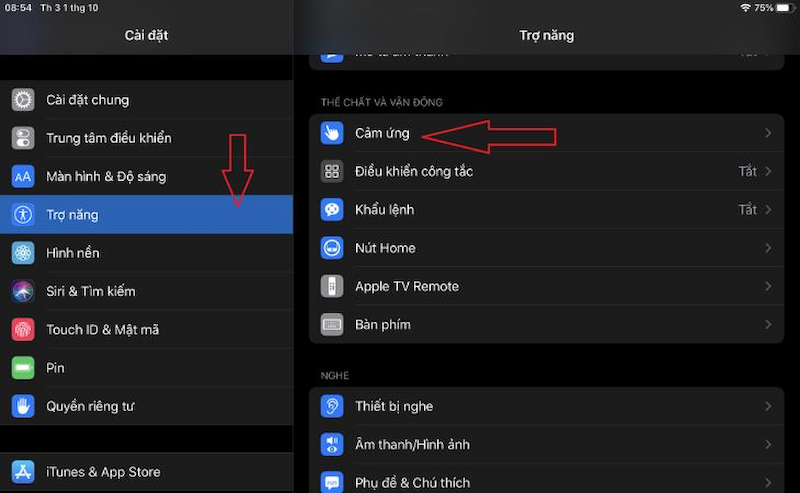Tap the Trợ năng header title
The width and height of the screenshot is (800, 493).
tap(546, 35)
